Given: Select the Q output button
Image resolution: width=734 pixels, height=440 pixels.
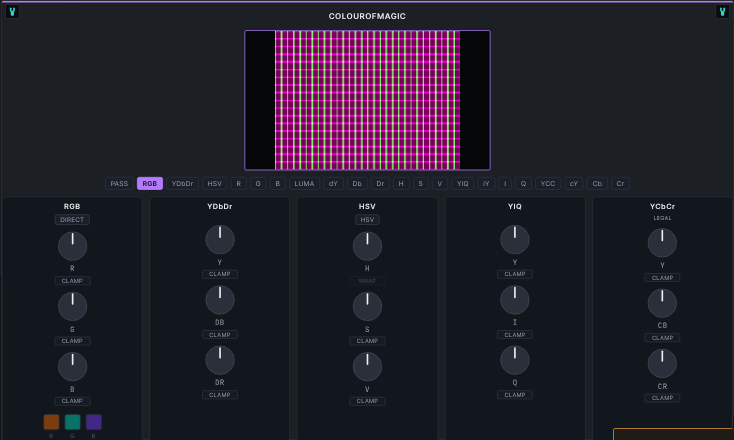Looking at the screenshot, I should click(x=523, y=183).
